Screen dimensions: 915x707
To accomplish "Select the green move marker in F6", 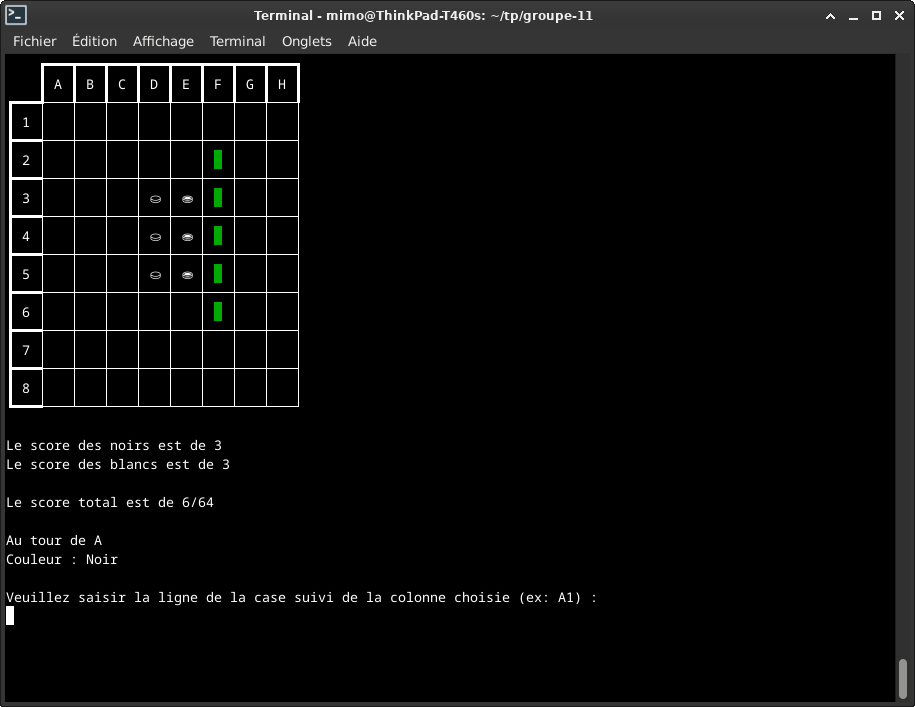I will (x=218, y=312).
